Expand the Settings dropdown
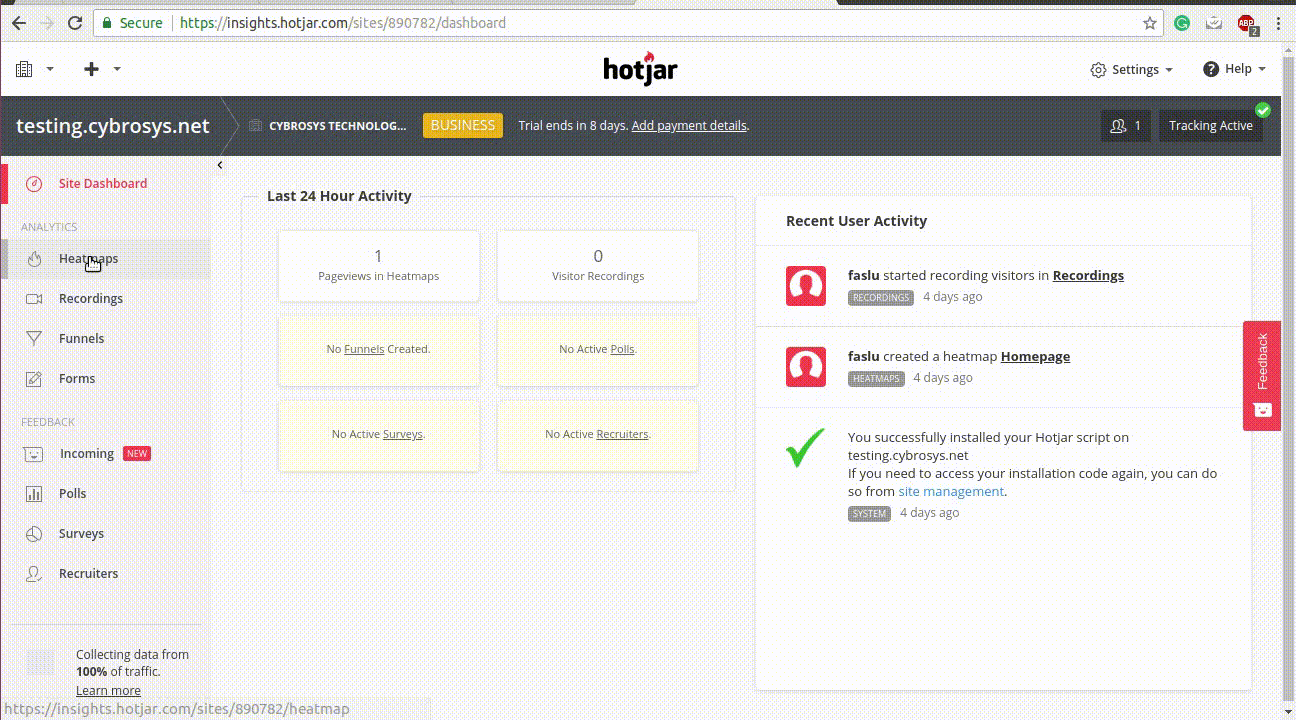The height and width of the screenshot is (720, 1296). pyautogui.click(x=1131, y=69)
